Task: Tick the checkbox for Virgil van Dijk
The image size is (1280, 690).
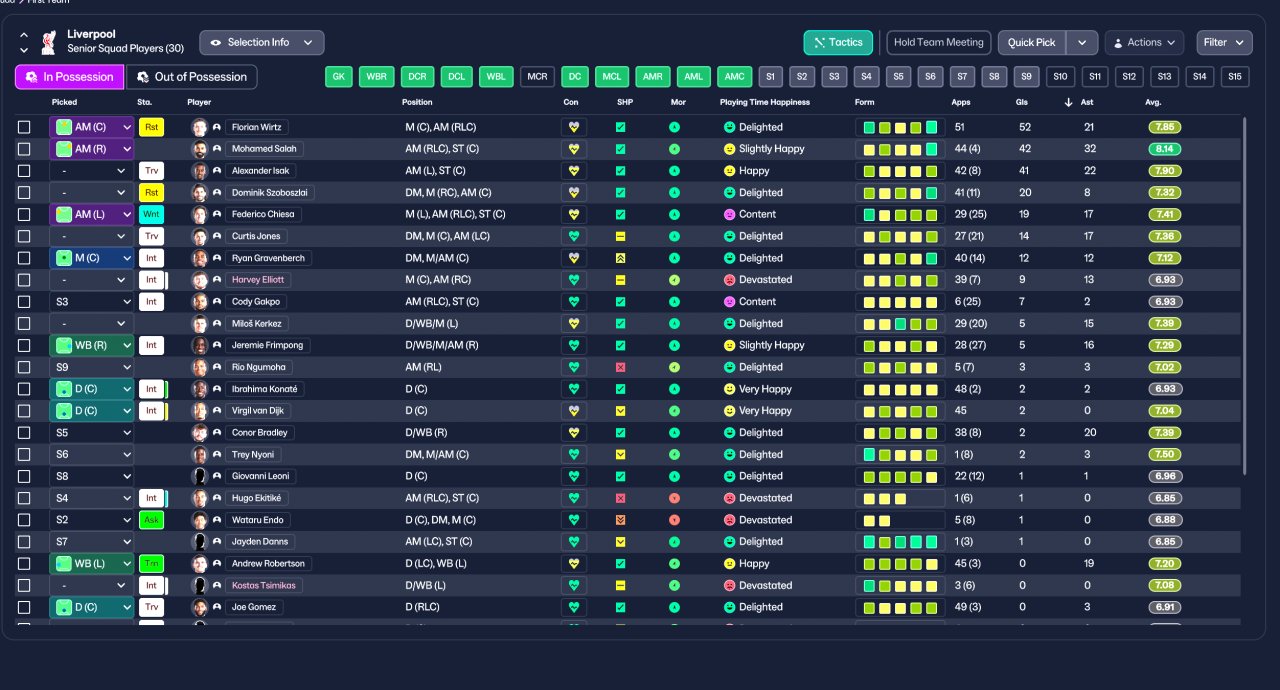Action: (24, 411)
